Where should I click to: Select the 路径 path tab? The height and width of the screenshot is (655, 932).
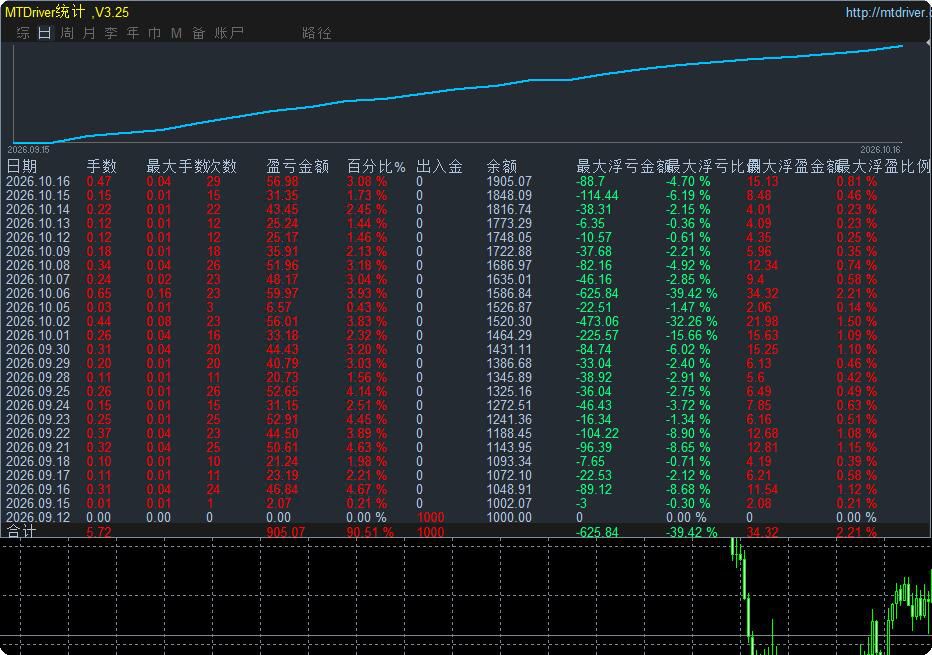pyautogui.click(x=316, y=33)
